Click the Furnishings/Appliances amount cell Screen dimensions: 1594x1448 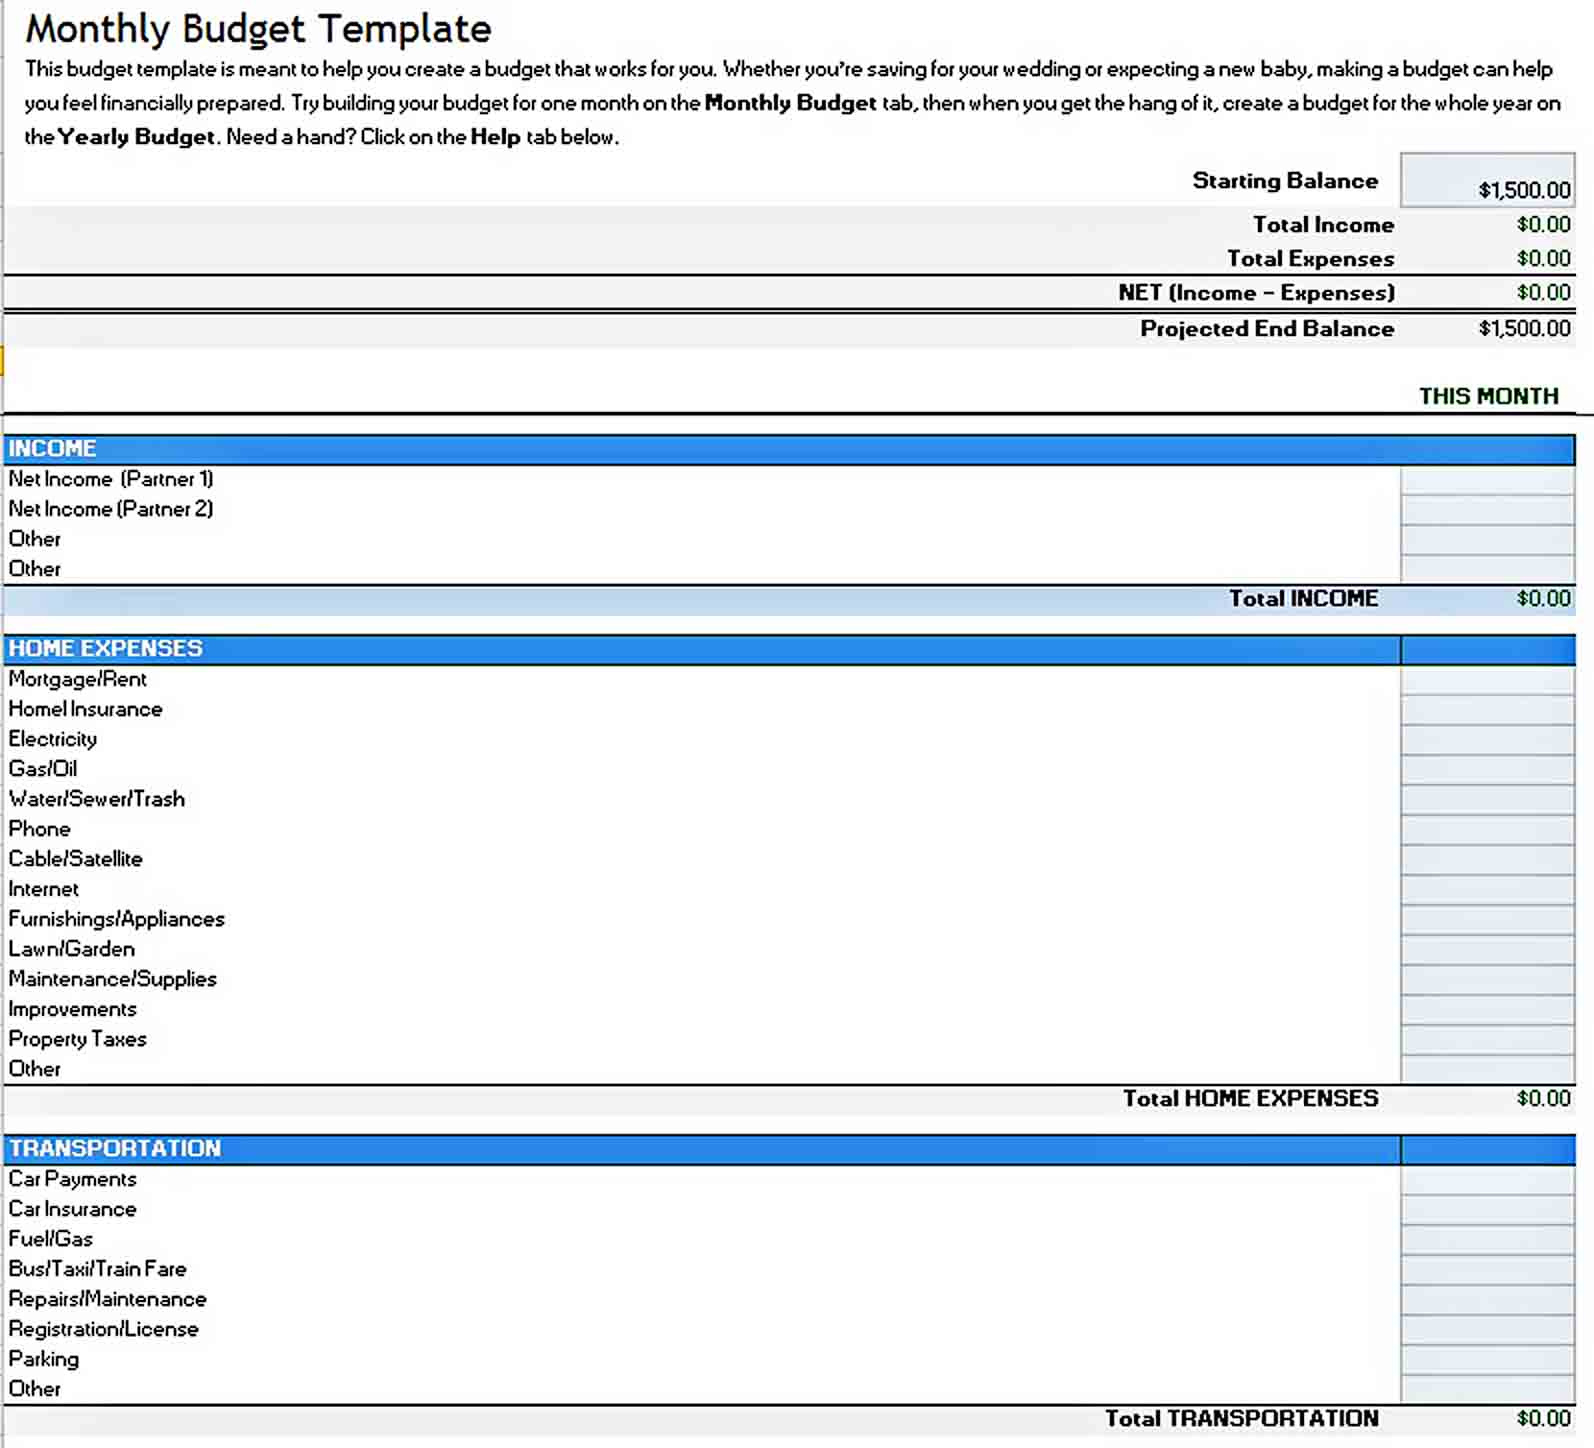[1487, 920]
